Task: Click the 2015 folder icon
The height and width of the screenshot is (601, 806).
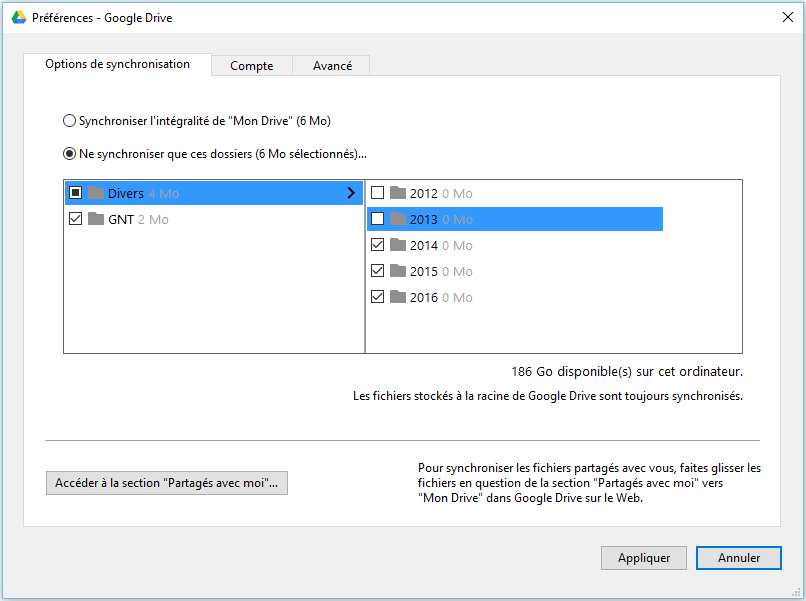Action: coord(398,271)
